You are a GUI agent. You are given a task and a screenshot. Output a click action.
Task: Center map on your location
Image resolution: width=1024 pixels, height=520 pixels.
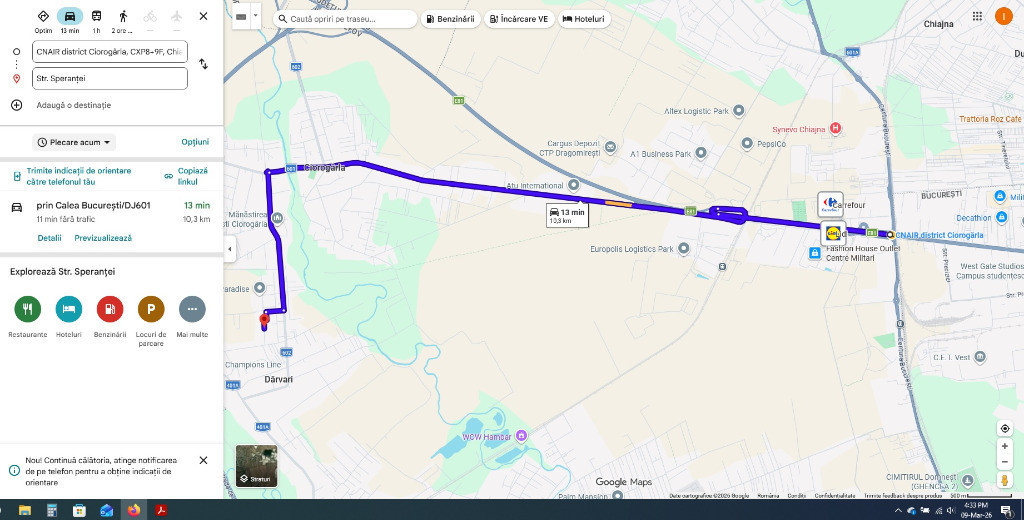click(x=1004, y=429)
